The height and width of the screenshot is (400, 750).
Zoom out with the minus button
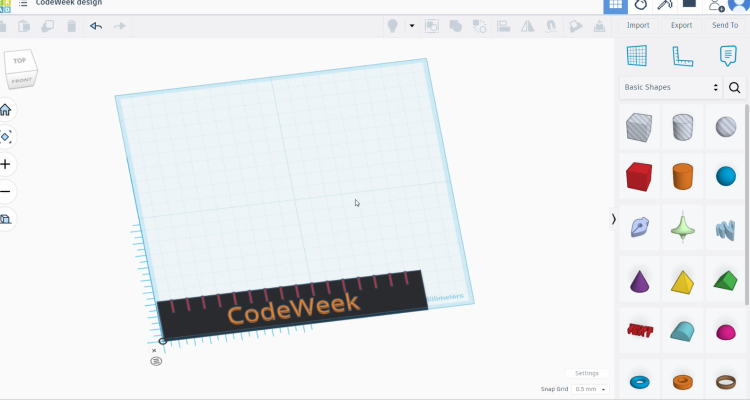tap(6, 191)
